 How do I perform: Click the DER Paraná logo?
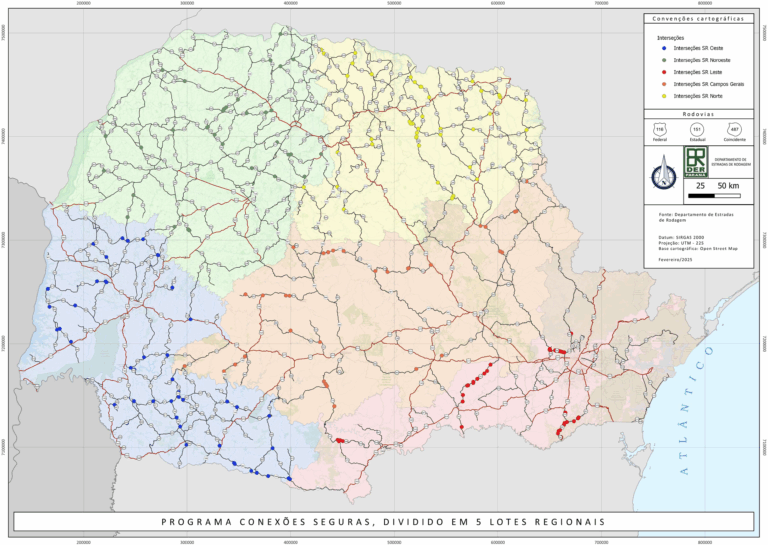tap(696, 162)
